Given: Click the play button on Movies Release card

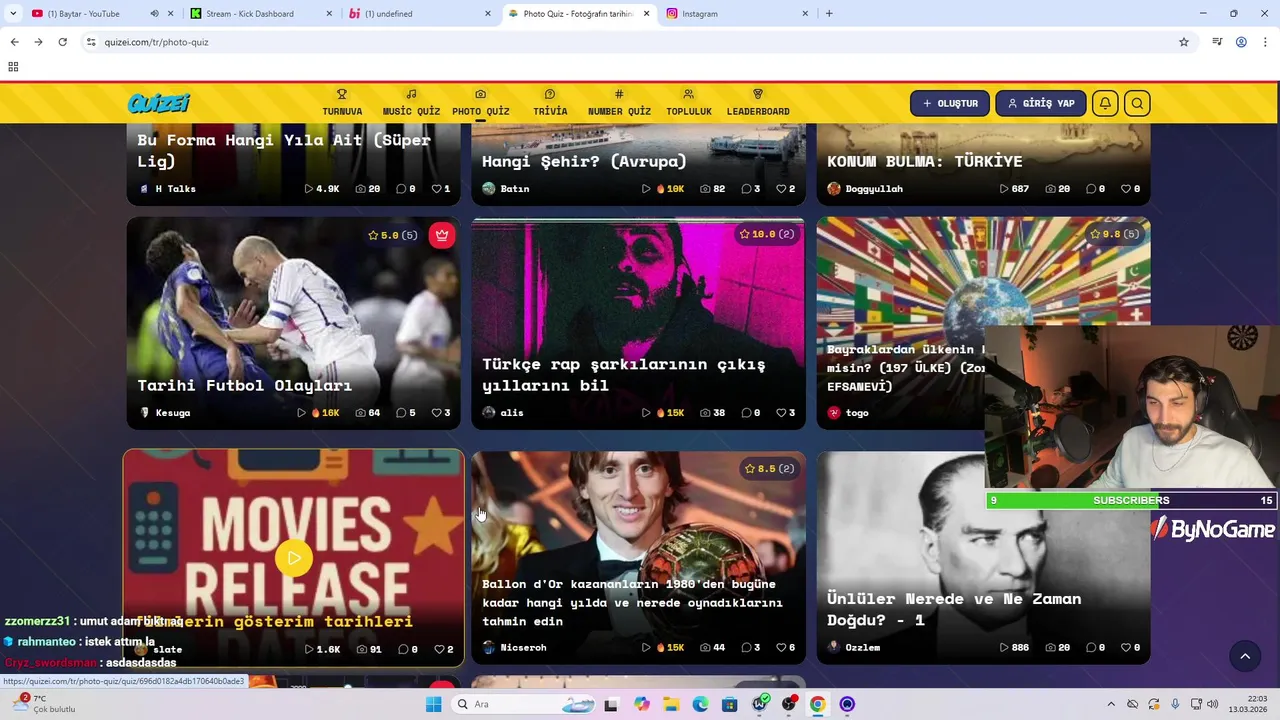Looking at the screenshot, I should click(x=294, y=558).
